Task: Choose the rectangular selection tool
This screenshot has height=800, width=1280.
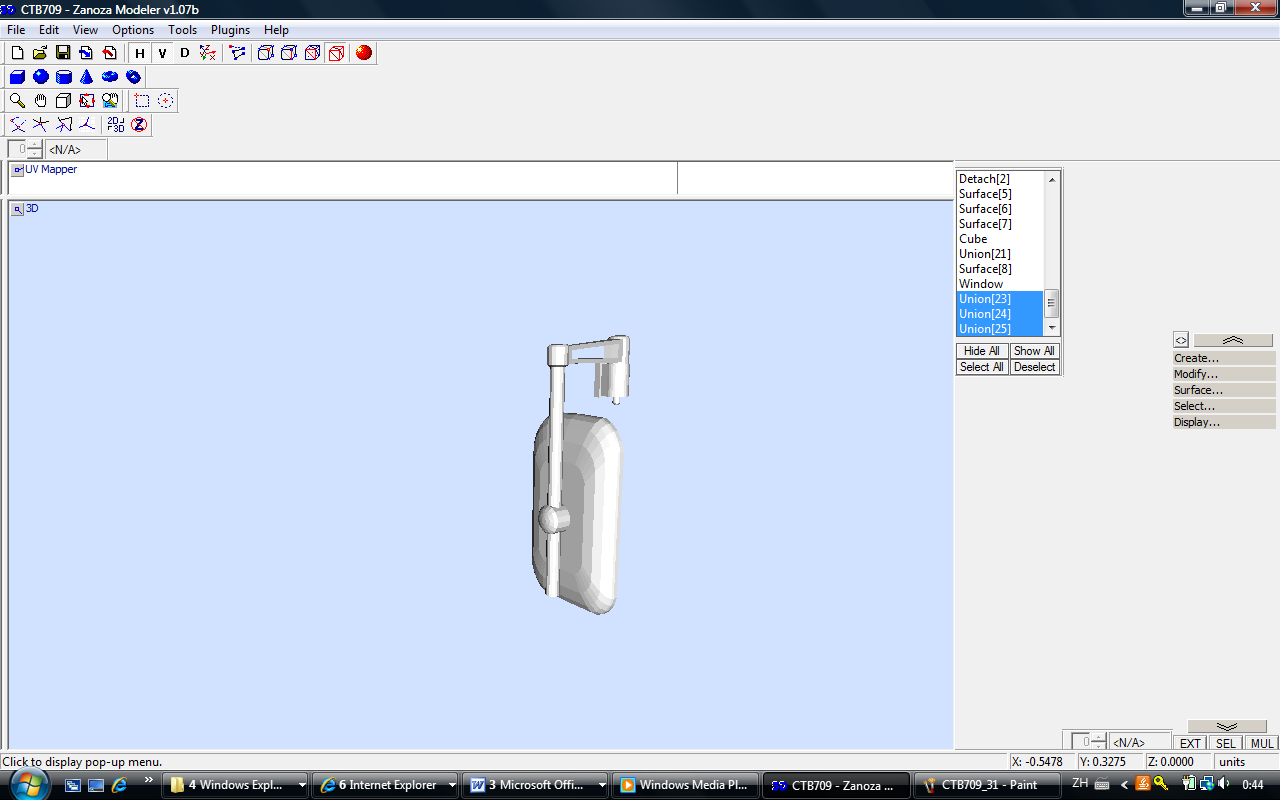Action: [x=142, y=101]
